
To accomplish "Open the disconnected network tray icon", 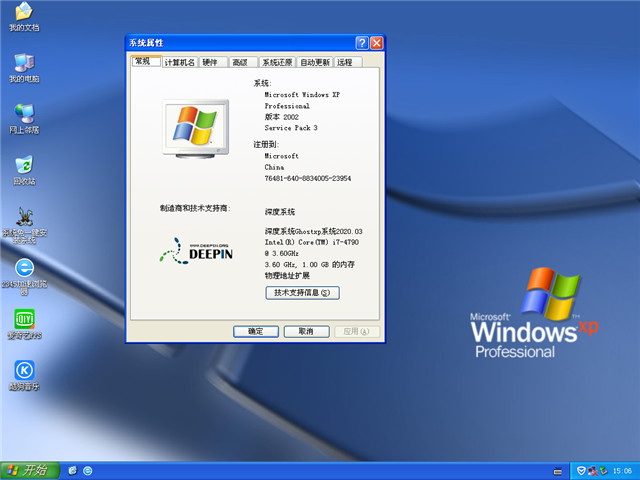I will pos(592,471).
